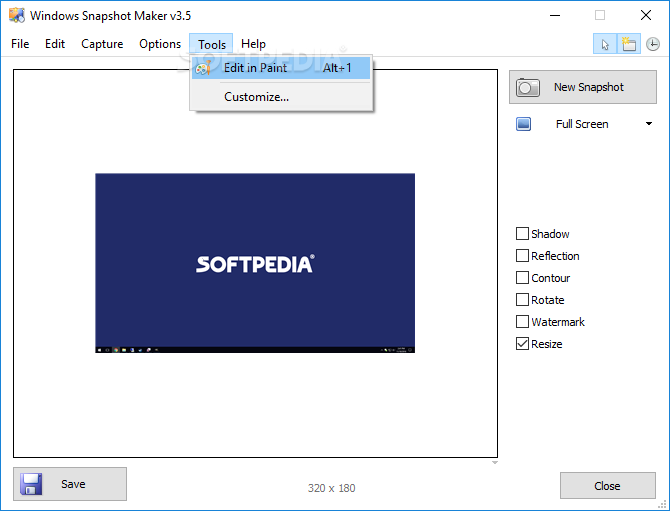Viewport: 670px width, 511px height.
Task: Click the Full Screen mode monitor icon
Action: tap(523, 124)
